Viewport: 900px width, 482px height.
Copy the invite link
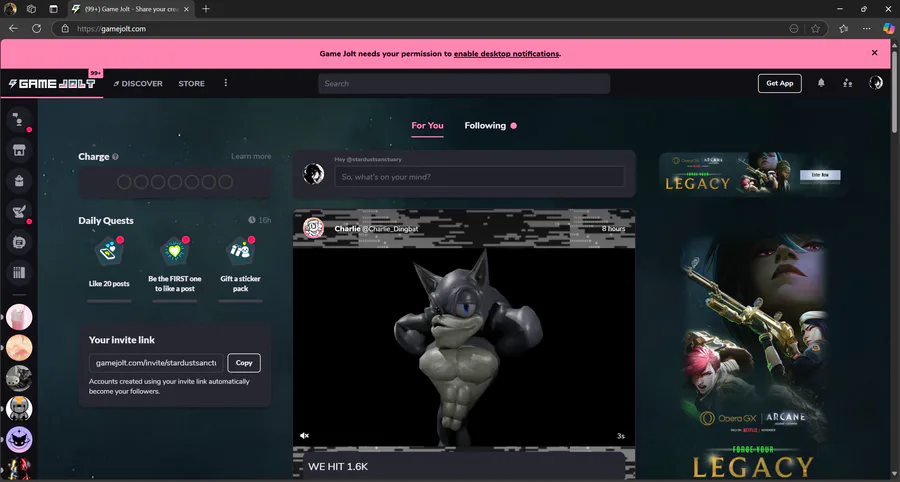244,363
